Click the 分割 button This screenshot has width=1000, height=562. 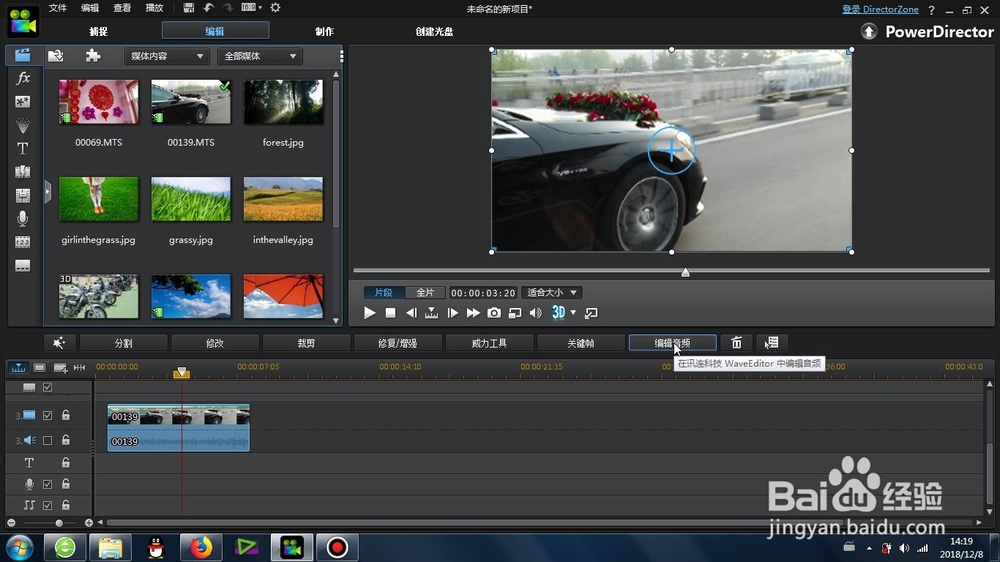pyautogui.click(x=124, y=343)
